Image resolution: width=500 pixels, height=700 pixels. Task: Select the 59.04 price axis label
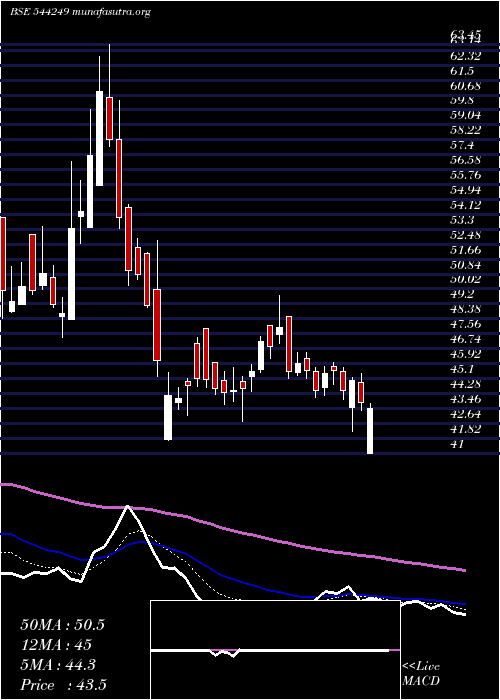(x=466, y=115)
